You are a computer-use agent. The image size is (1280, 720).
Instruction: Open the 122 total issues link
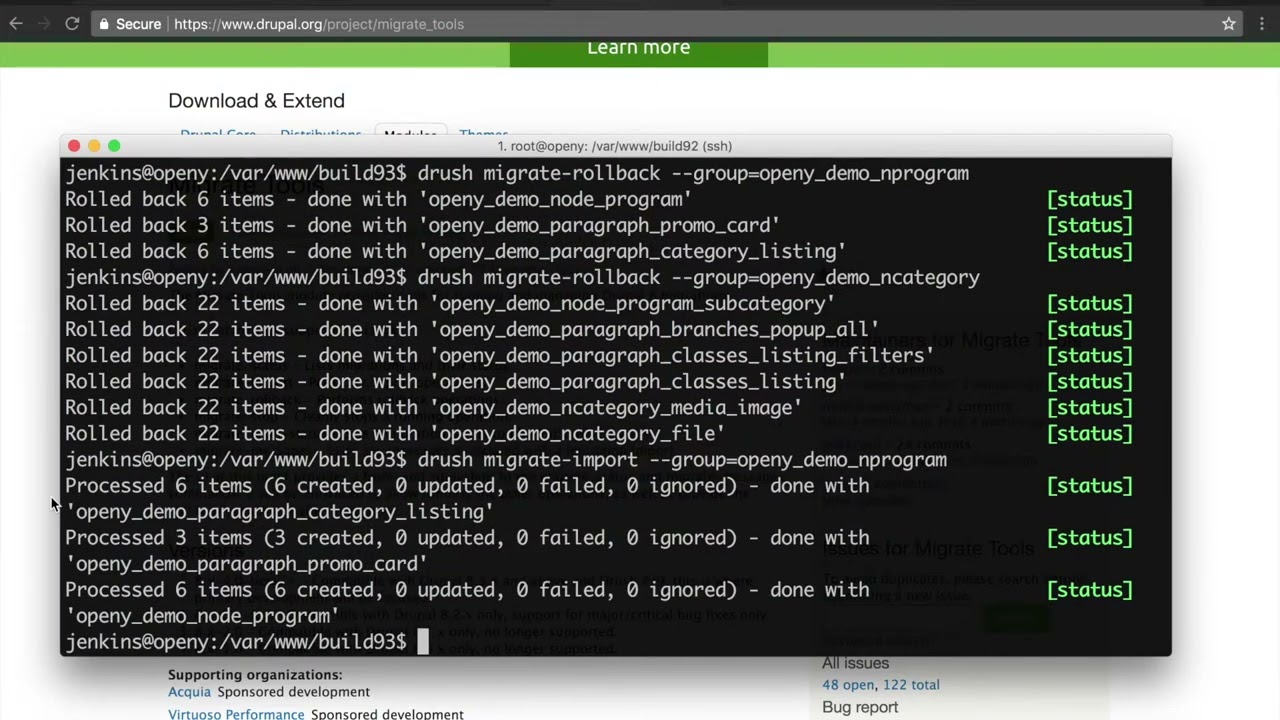click(x=911, y=685)
